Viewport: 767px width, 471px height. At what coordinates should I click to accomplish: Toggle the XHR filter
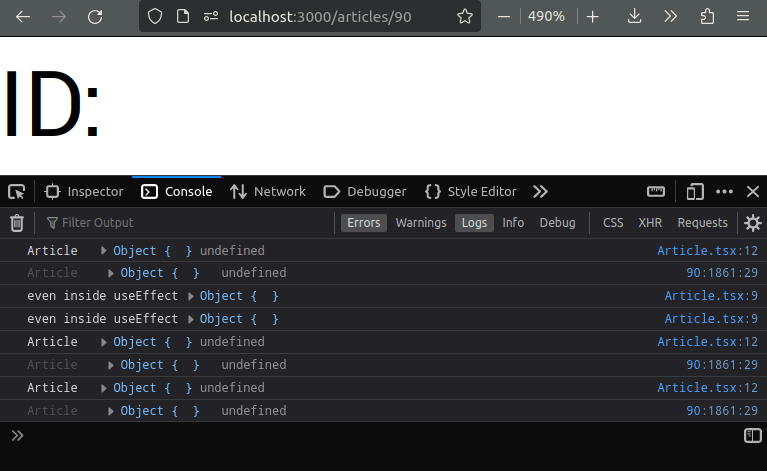coord(650,223)
